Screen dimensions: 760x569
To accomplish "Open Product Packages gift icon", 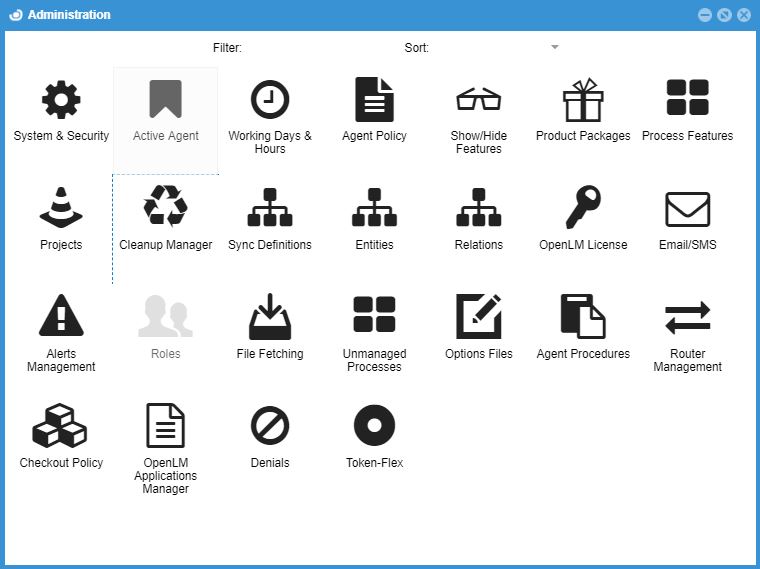I will (x=583, y=101).
